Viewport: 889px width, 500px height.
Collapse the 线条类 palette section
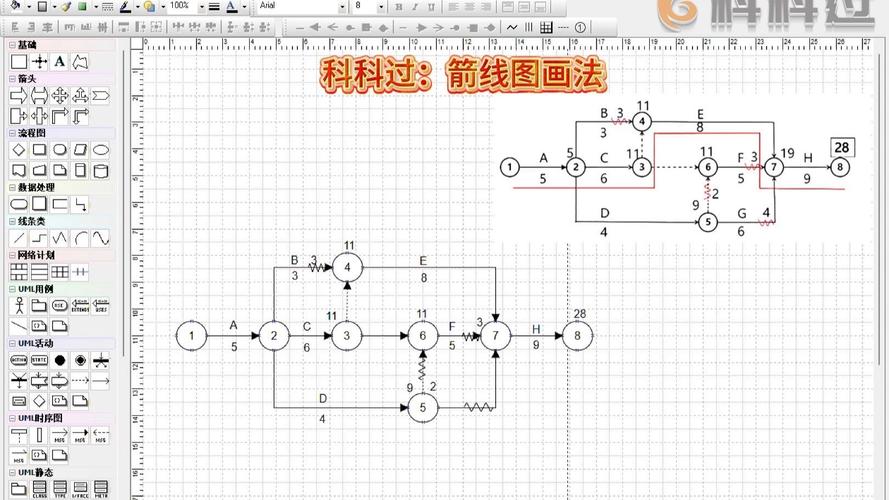(12, 222)
